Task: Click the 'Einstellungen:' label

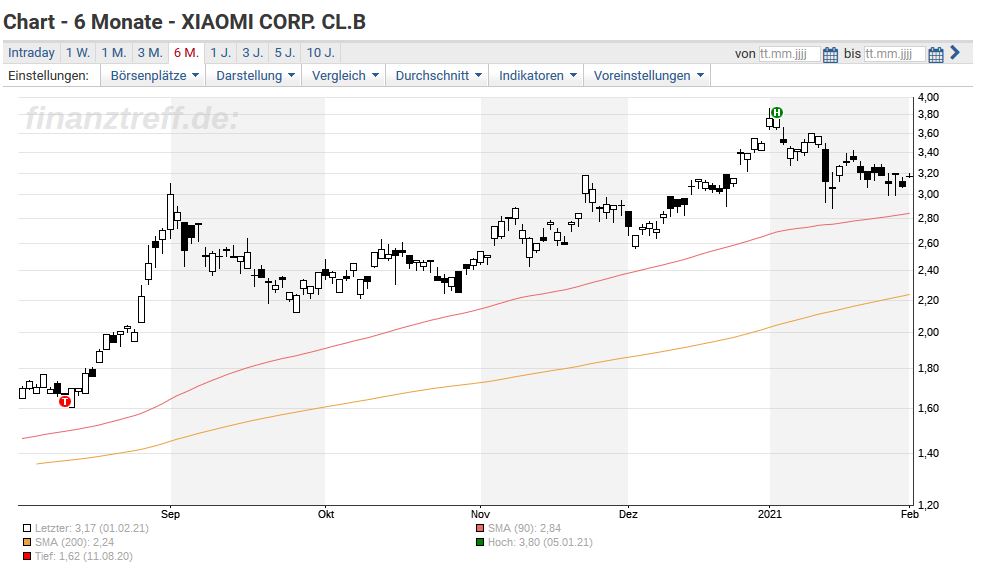Action: point(48,75)
